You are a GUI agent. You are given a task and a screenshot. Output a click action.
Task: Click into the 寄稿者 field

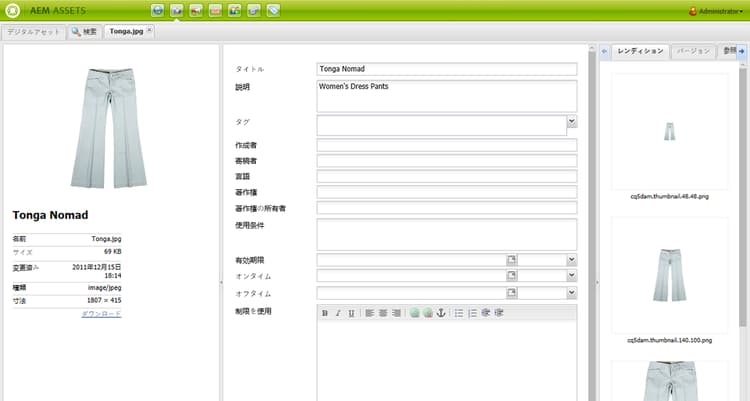(x=447, y=161)
